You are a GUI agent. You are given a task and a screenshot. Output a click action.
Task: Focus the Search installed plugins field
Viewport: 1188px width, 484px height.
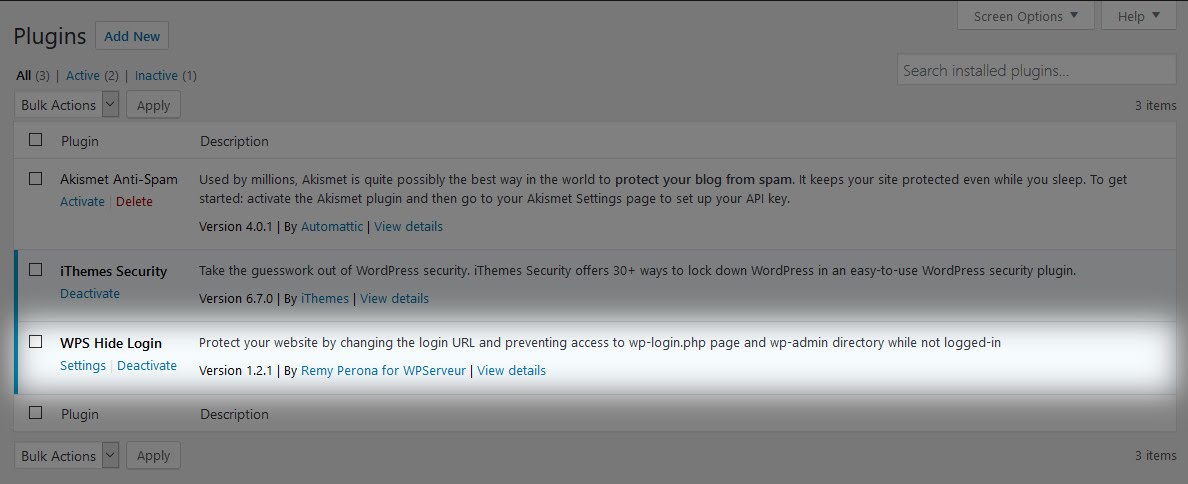(x=1036, y=71)
